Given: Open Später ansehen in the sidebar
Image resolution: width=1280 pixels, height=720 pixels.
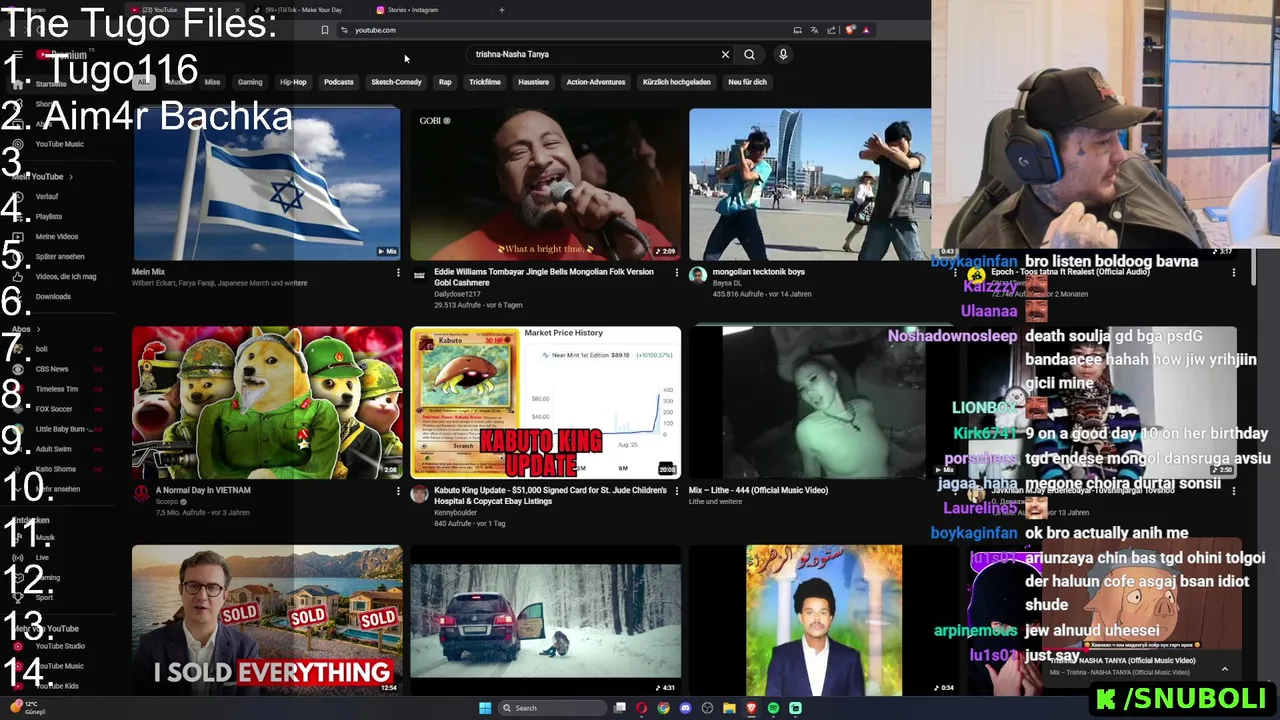Looking at the screenshot, I should [60, 257].
